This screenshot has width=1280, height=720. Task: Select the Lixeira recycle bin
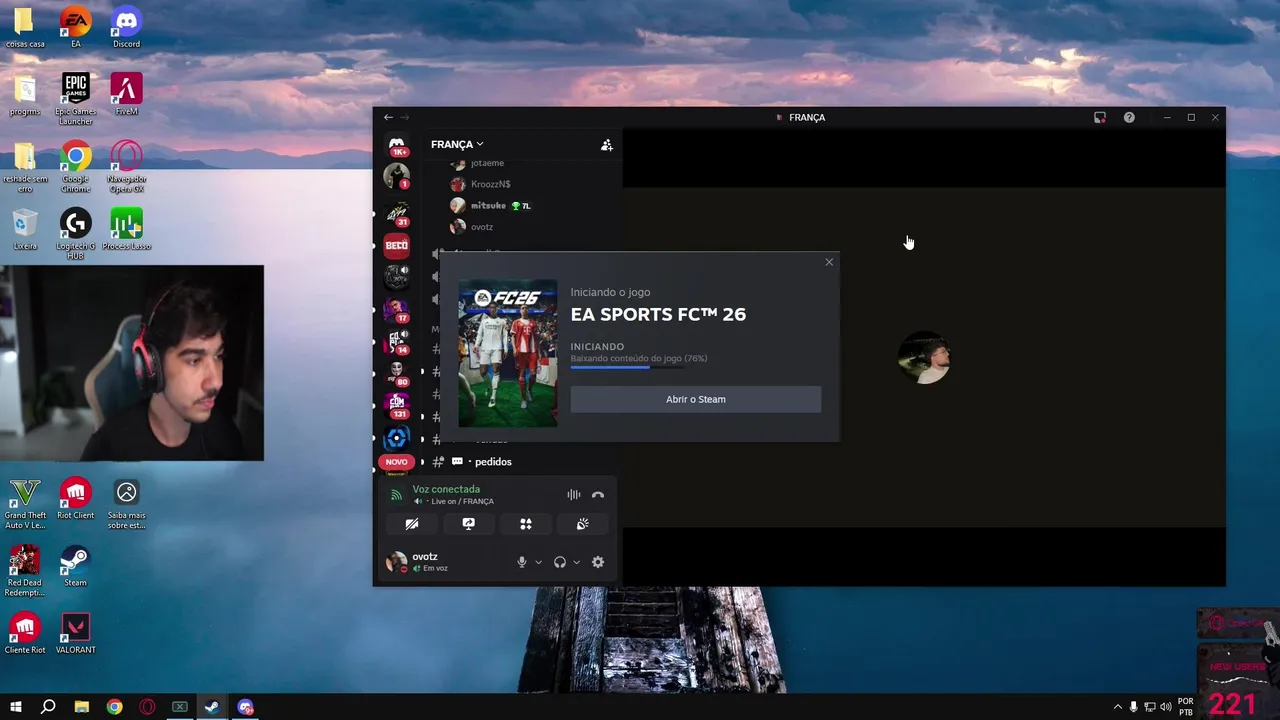(x=25, y=229)
